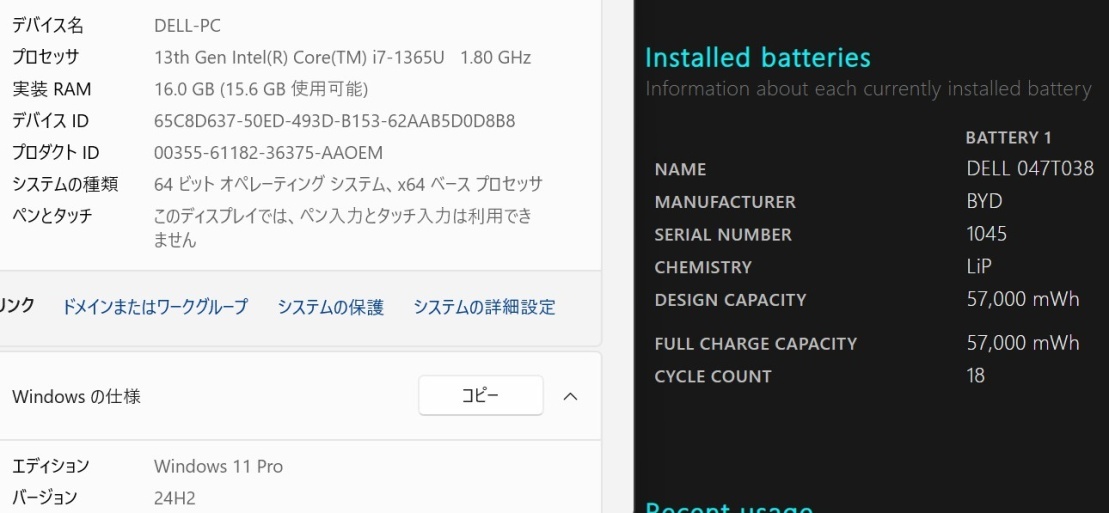Click the Installed batteries heading

pyautogui.click(x=757, y=57)
